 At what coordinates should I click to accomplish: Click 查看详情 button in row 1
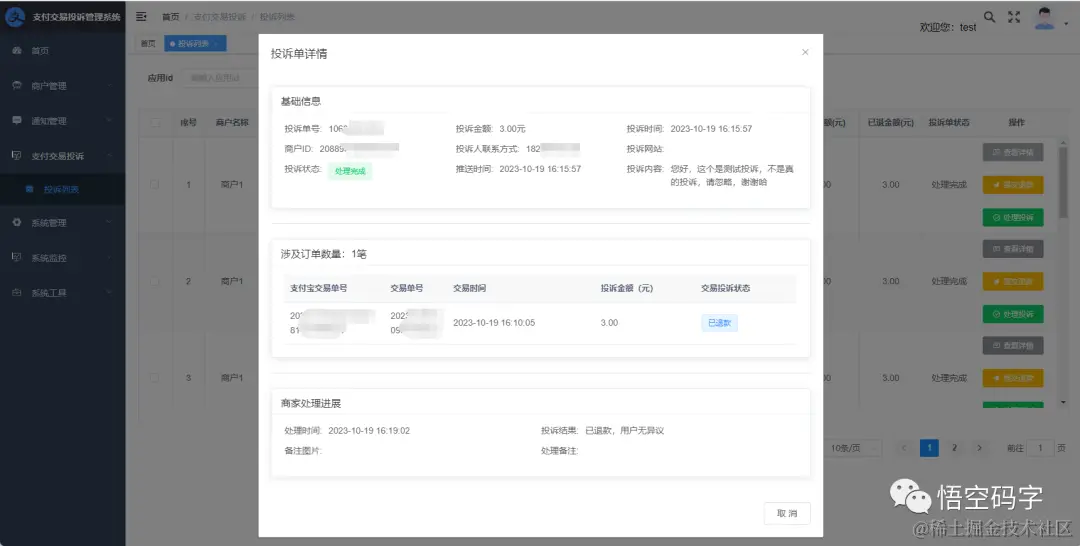pyautogui.click(x=1012, y=152)
